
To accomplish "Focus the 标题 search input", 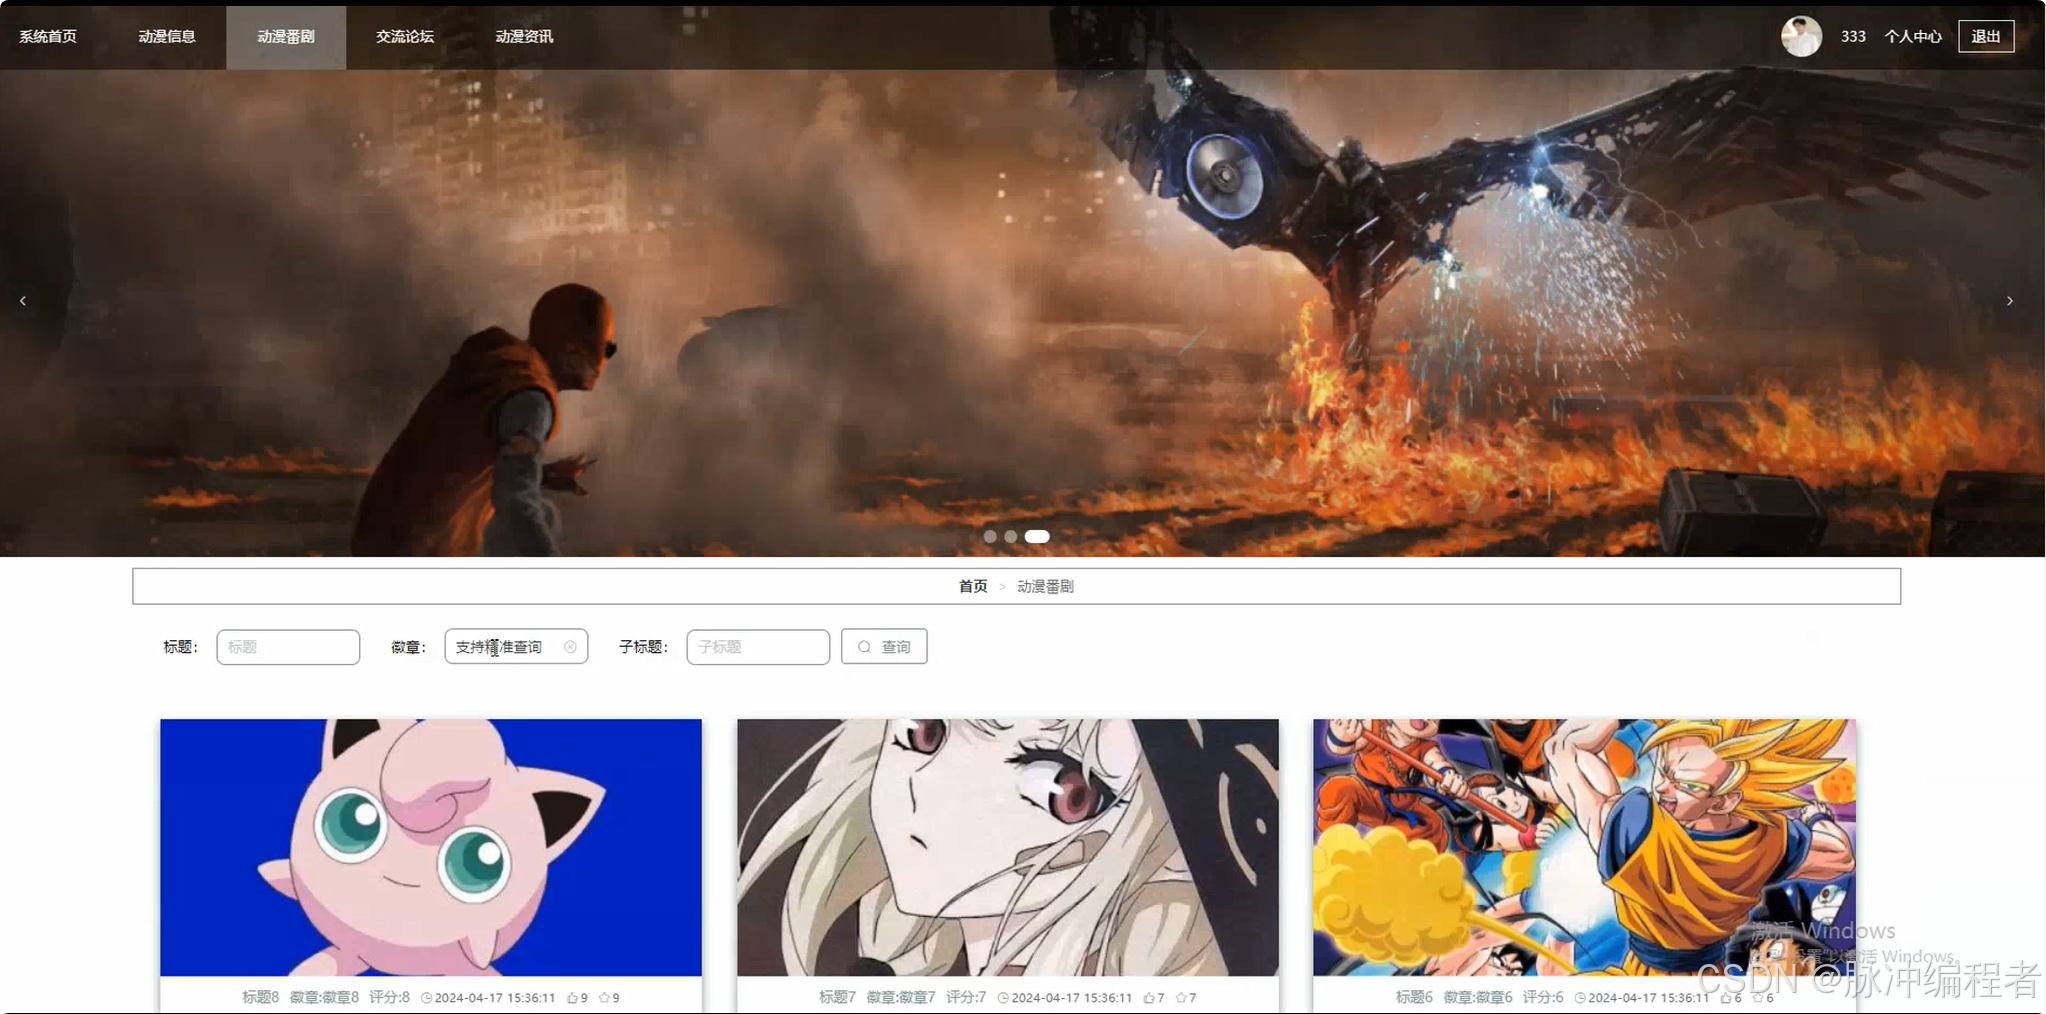I will pyautogui.click(x=288, y=647).
